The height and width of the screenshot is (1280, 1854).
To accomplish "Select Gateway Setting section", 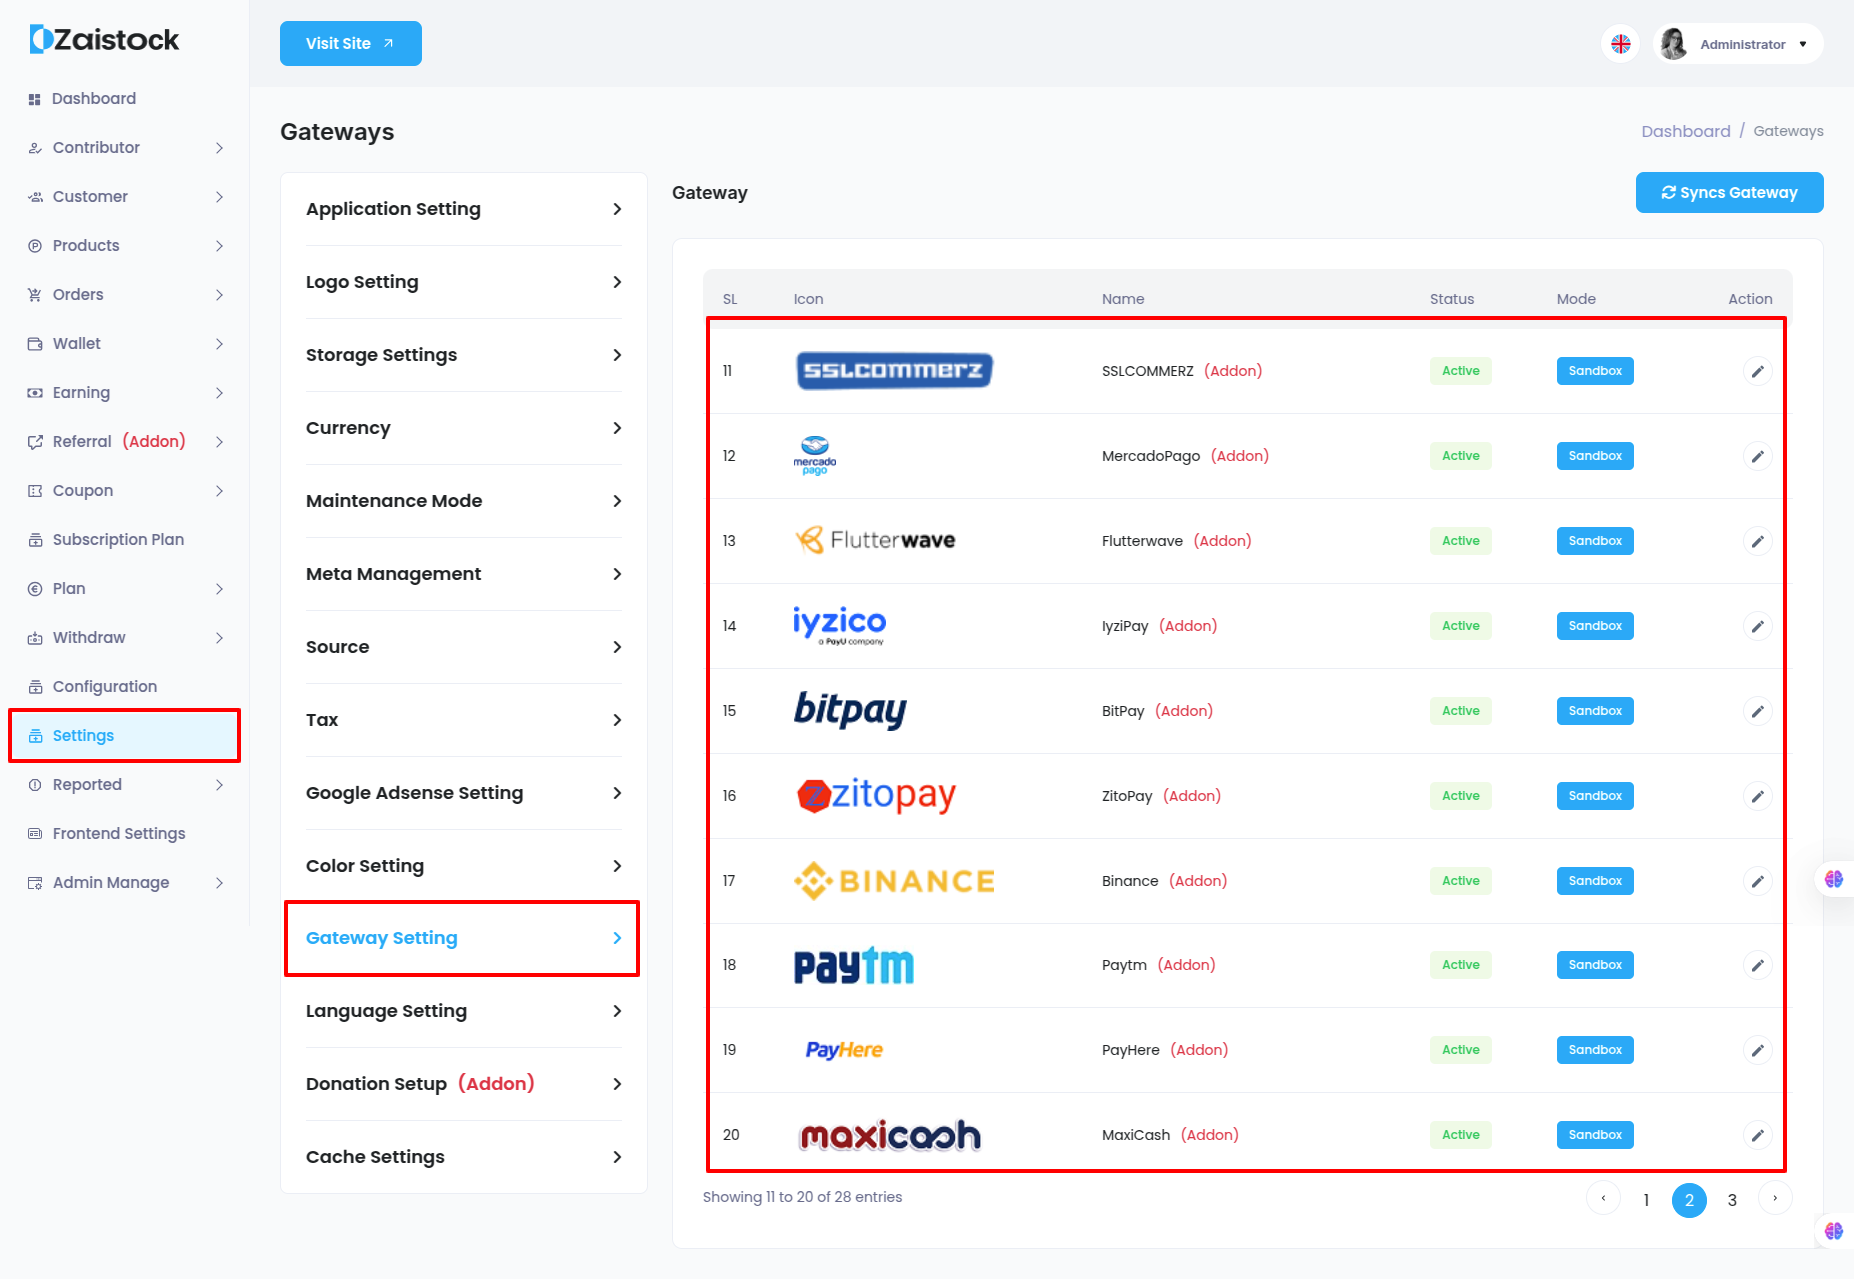I will (x=463, y=938).
